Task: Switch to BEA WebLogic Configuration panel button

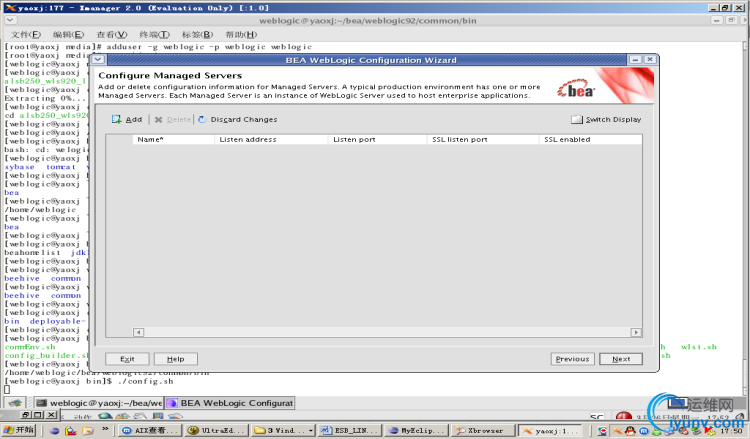Action: click(230, 403)
